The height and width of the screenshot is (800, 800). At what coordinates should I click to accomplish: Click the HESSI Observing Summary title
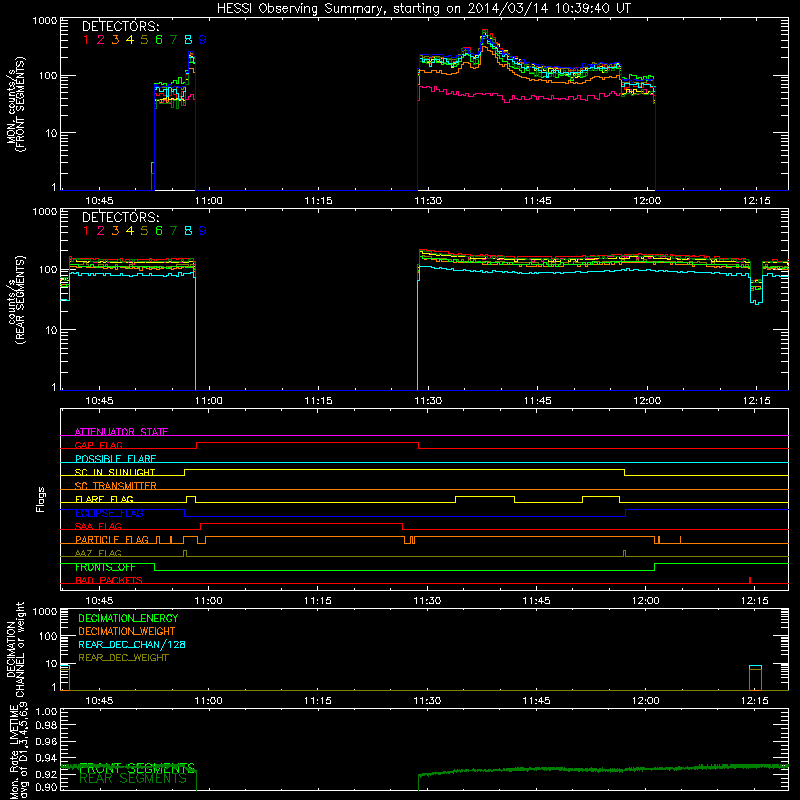[423, 9]
